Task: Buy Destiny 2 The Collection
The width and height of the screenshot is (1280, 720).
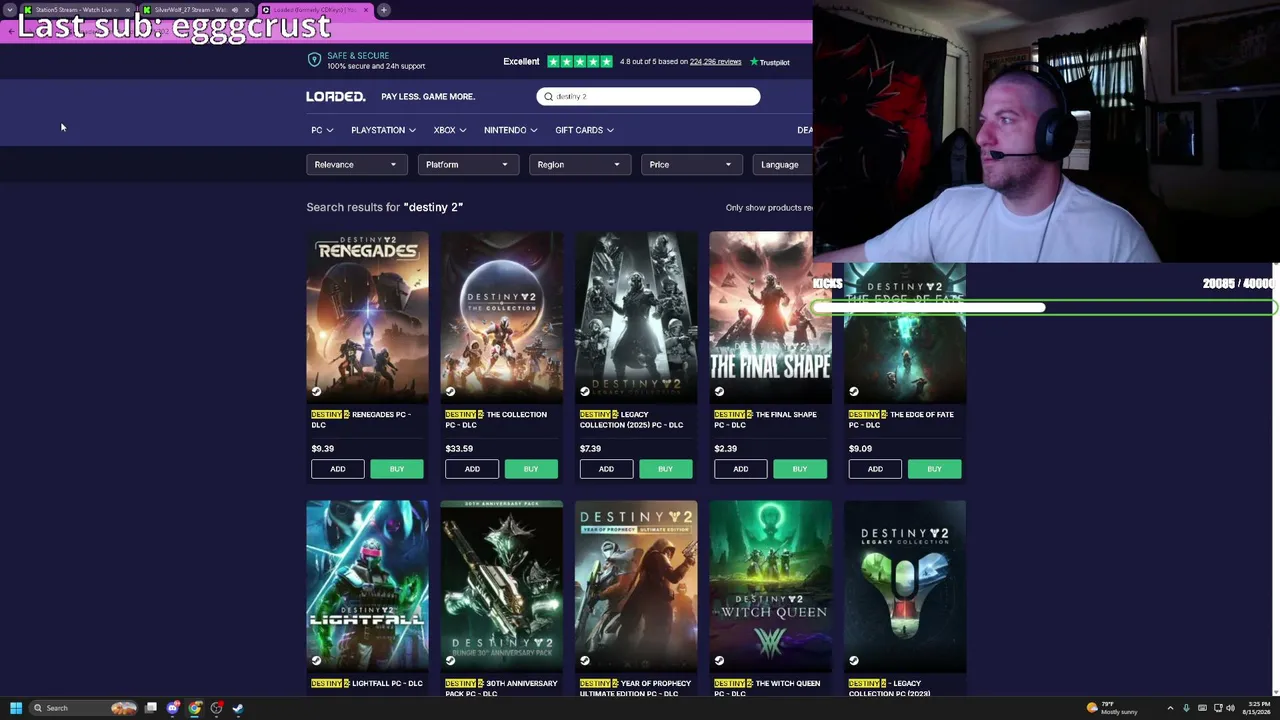Action: click(x=531, y=469)
